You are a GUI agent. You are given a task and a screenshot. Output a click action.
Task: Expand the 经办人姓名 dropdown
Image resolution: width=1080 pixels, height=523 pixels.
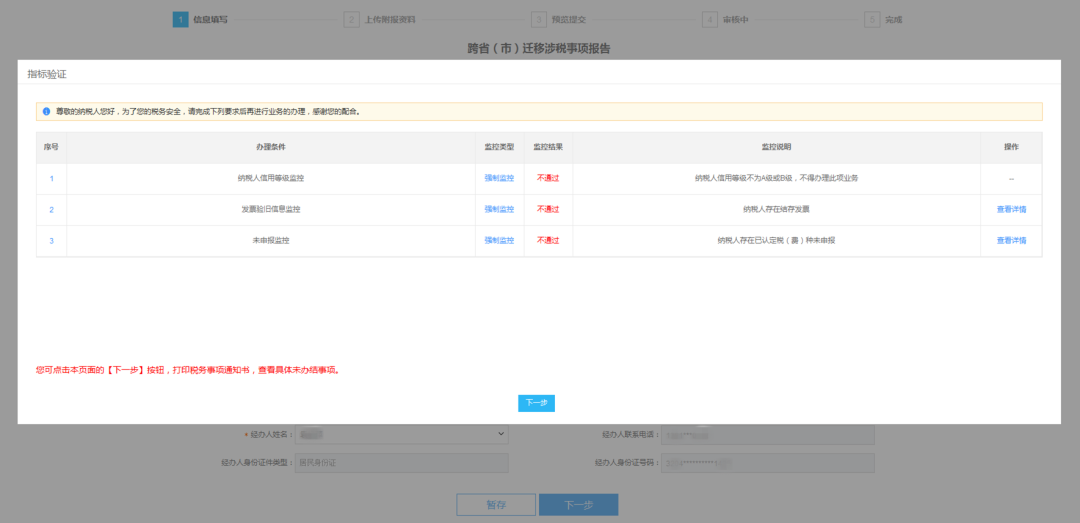click(402, 435)
